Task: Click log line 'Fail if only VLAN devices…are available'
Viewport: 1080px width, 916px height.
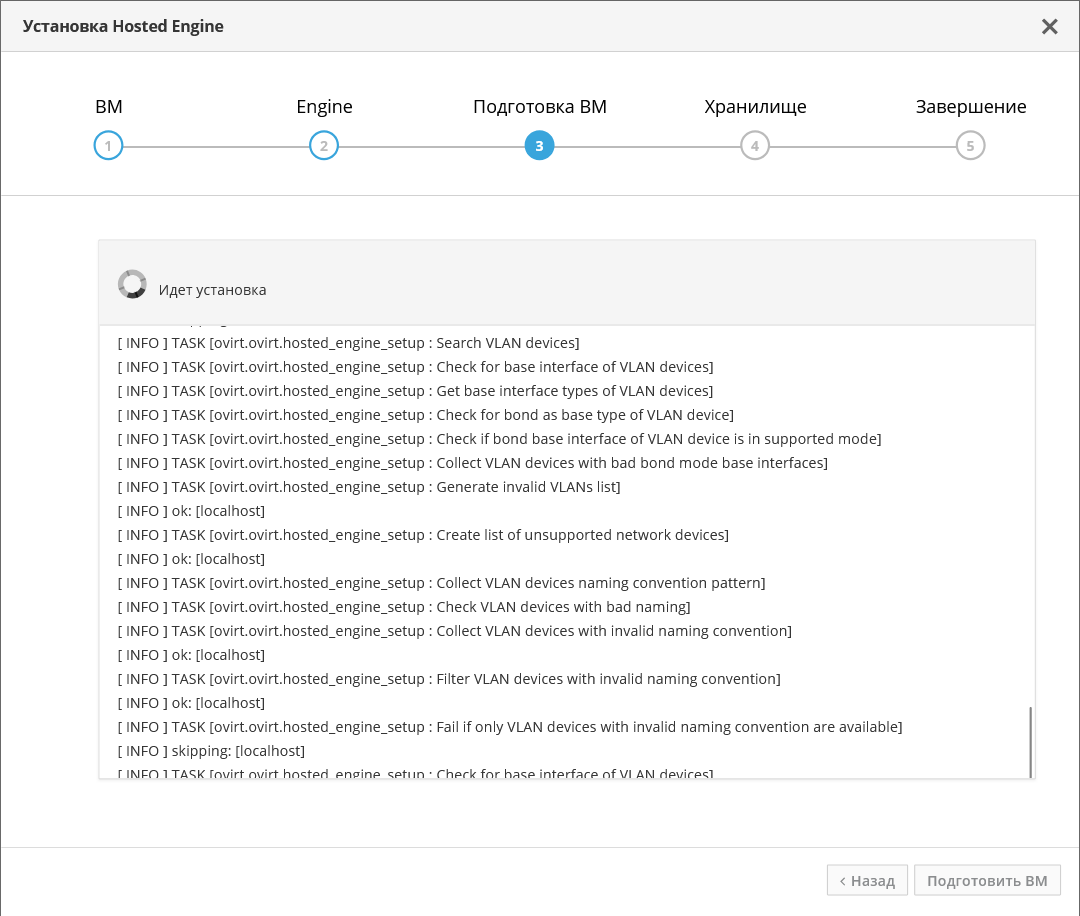Action: [x=510, y=727]
